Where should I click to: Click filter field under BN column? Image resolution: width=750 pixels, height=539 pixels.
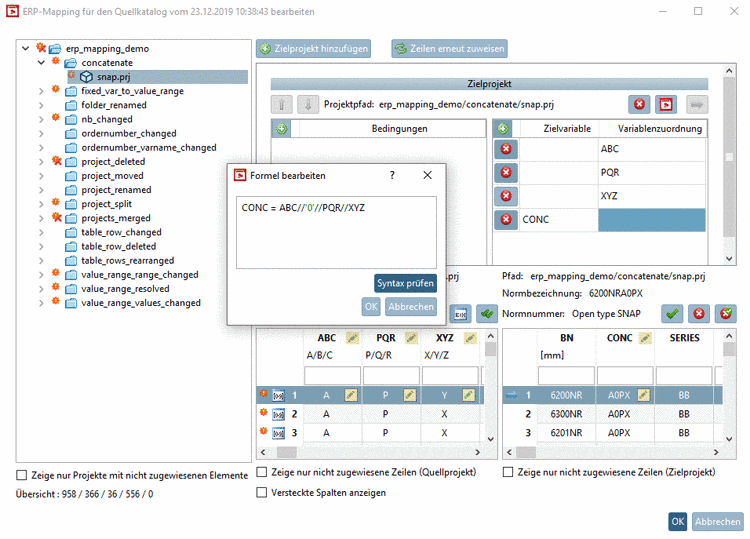point(566,375)
